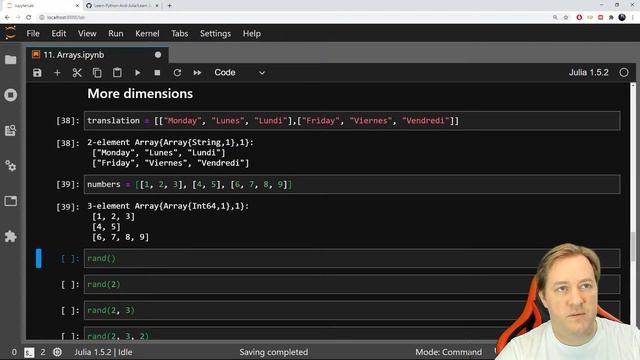
Task: Open the File menu
Action: (x=33, y=33)
